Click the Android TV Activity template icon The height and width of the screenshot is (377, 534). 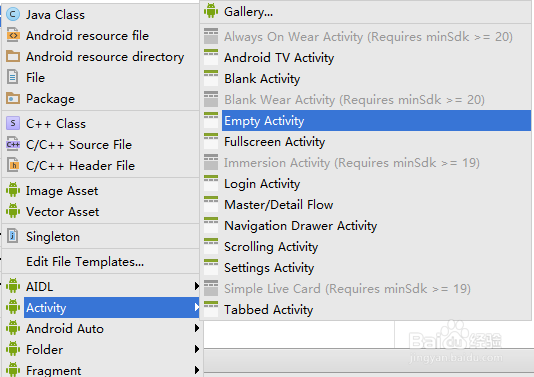pos(211,57)
